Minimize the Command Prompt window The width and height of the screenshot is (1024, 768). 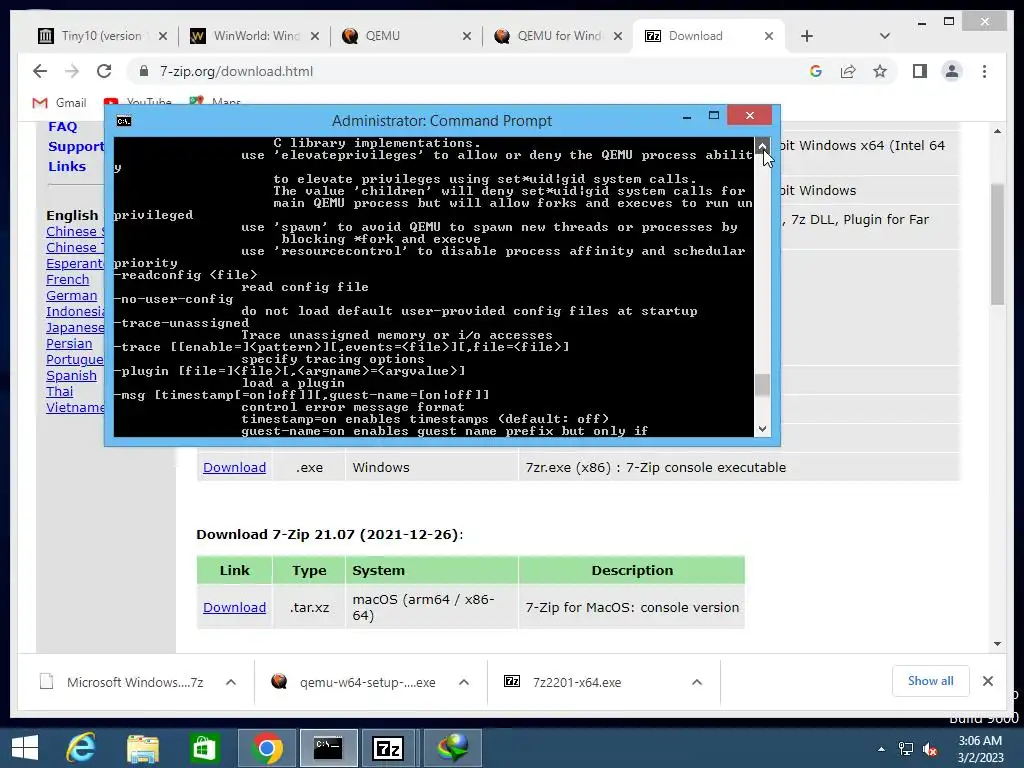pyautogui.click(x=686, y=117)
